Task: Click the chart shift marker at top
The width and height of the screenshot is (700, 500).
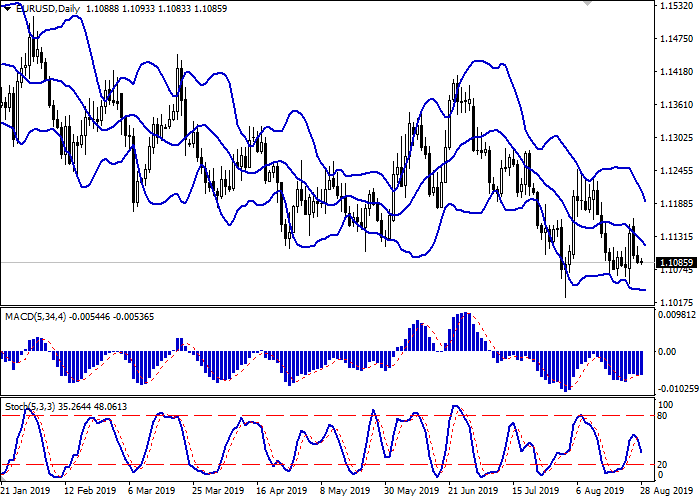Action: (x=587, y=5)
